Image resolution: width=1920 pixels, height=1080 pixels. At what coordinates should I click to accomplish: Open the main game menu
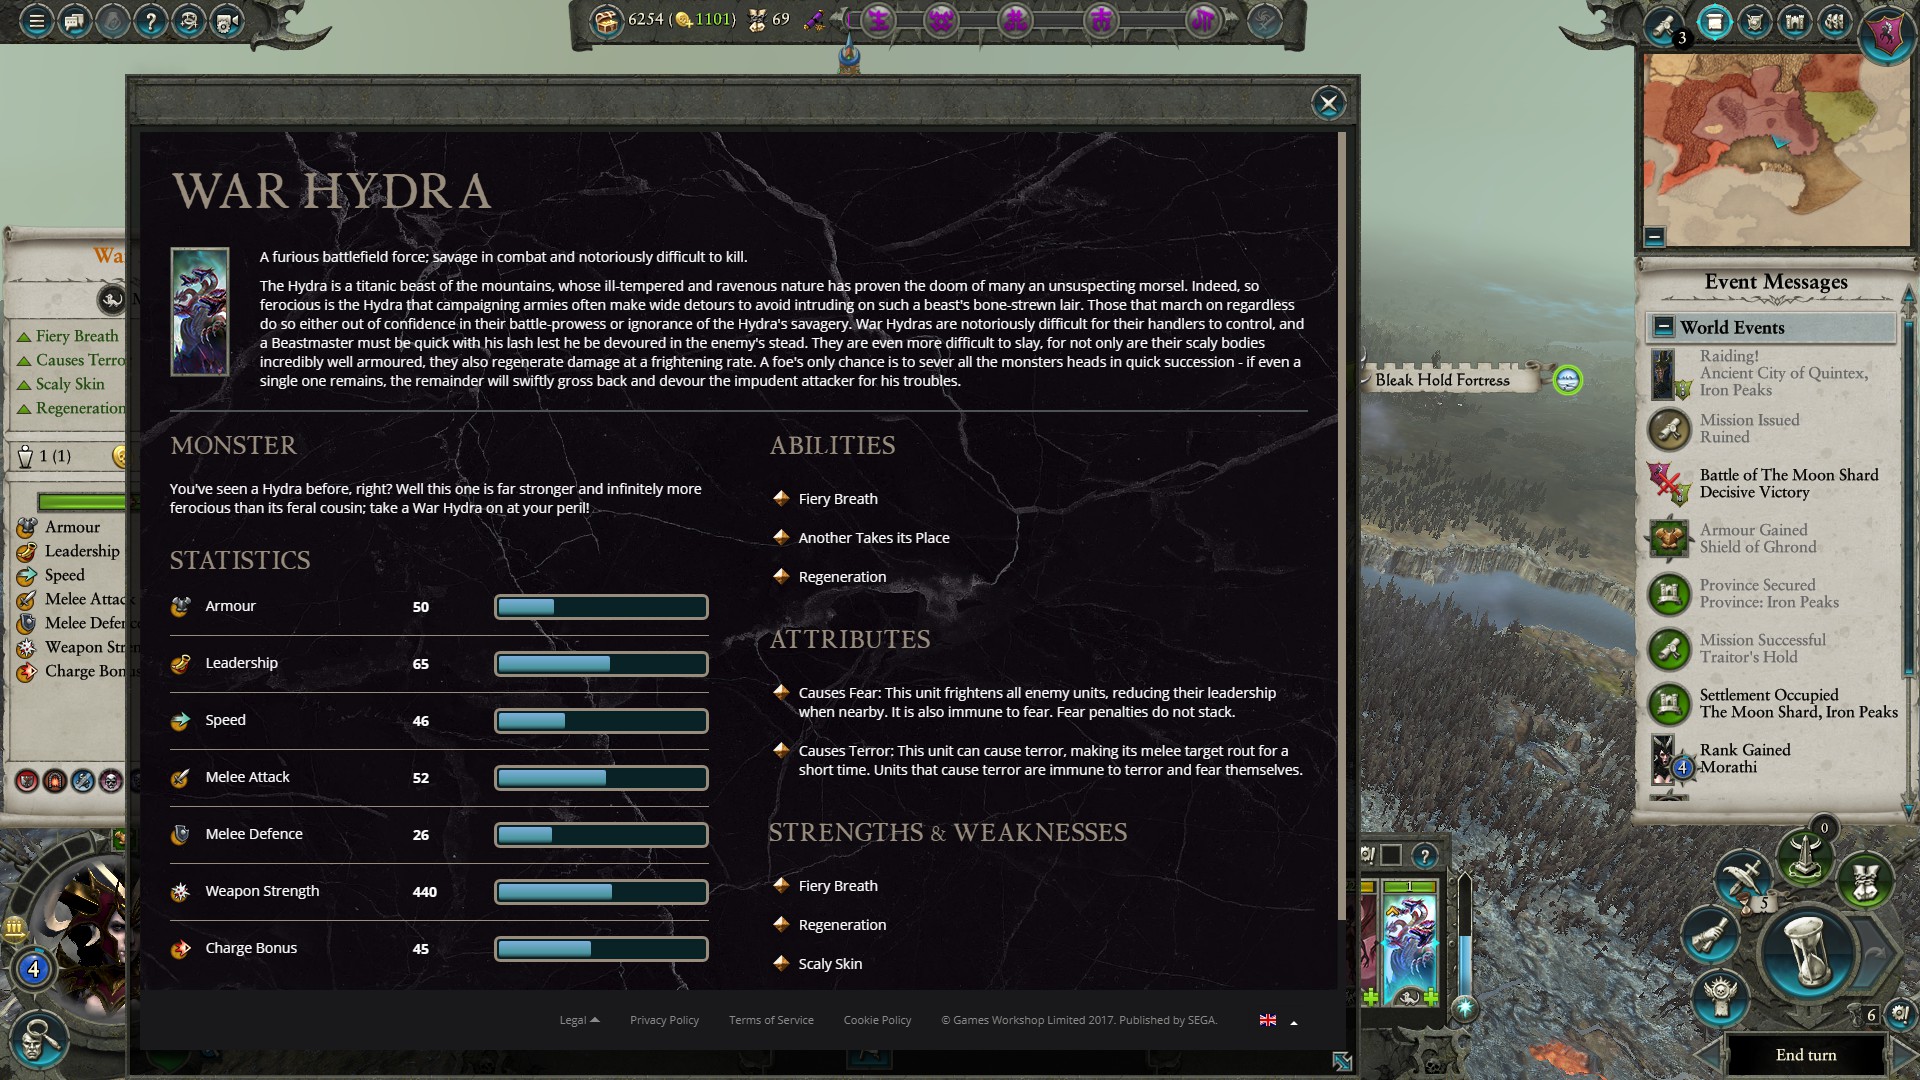click(36, 21)
